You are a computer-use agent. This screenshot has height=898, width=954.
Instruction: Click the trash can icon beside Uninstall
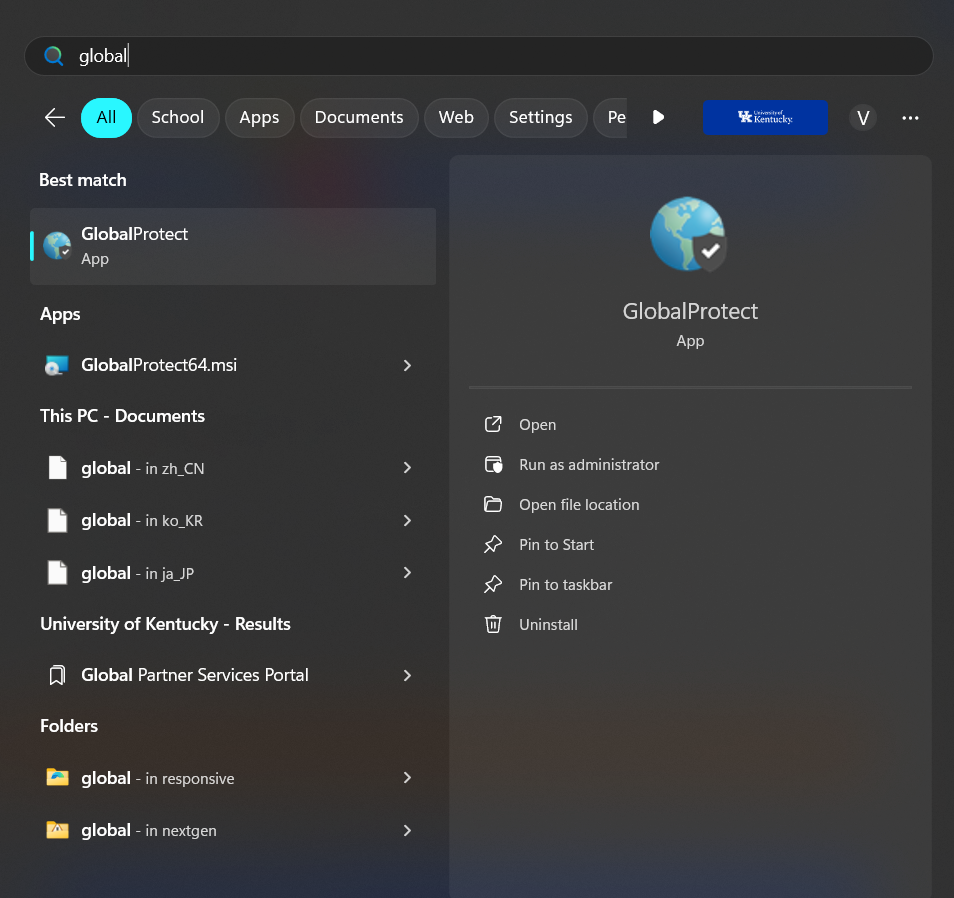click(493, 624)
